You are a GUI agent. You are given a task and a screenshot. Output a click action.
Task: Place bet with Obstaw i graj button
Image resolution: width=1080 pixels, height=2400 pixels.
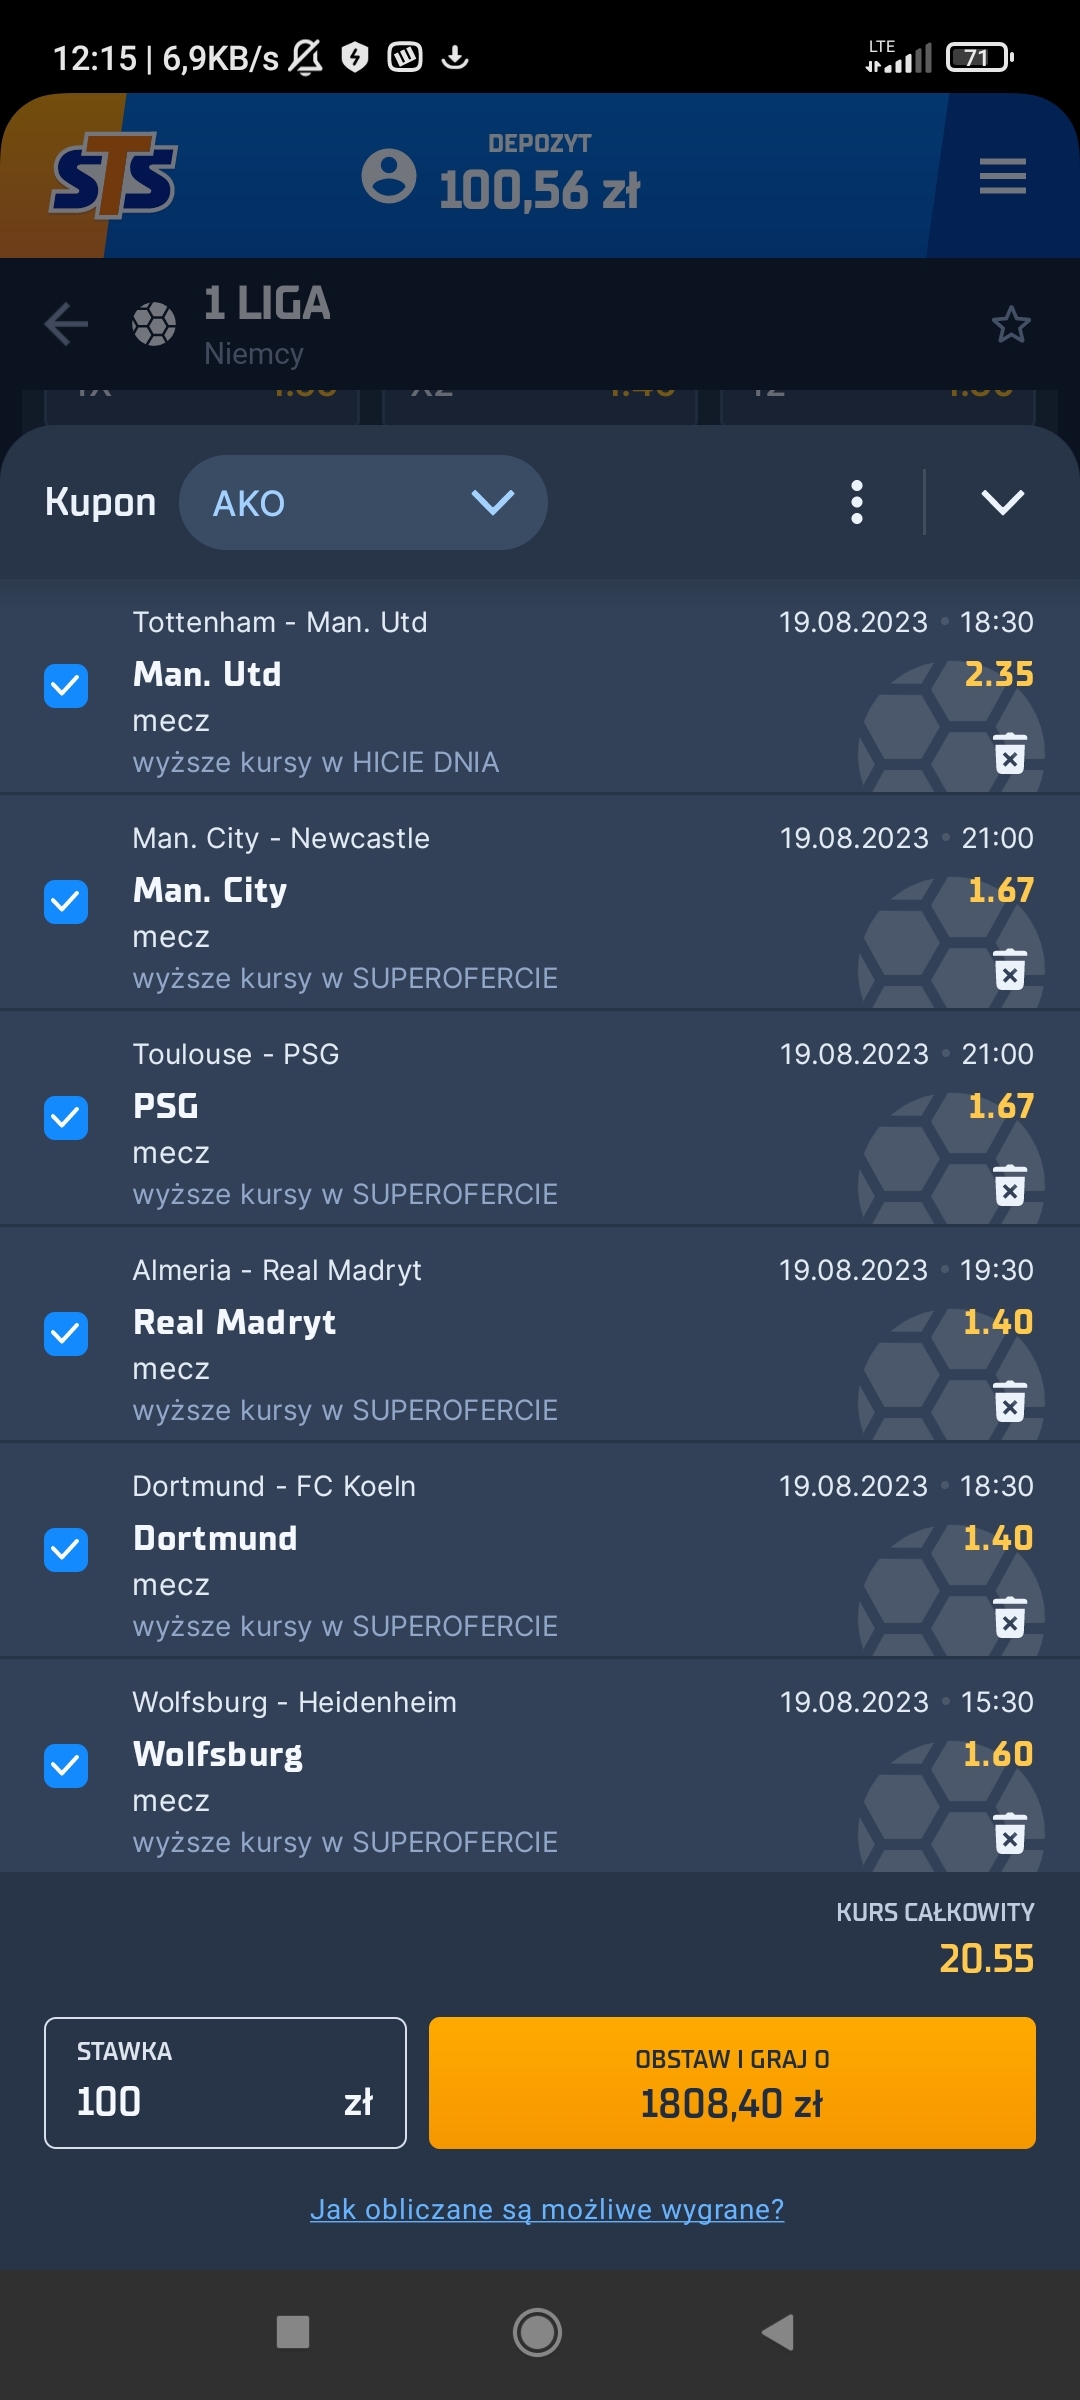click(732, 2083)
